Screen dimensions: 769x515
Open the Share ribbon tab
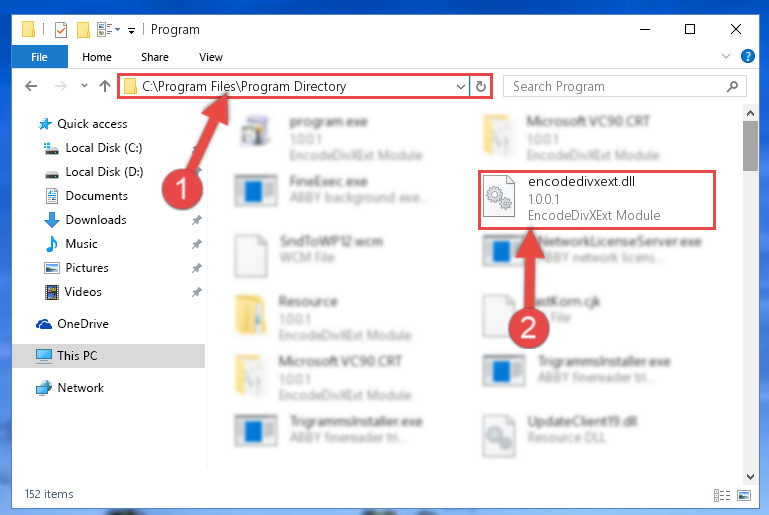pyautogui.click(x=154, y=57)
